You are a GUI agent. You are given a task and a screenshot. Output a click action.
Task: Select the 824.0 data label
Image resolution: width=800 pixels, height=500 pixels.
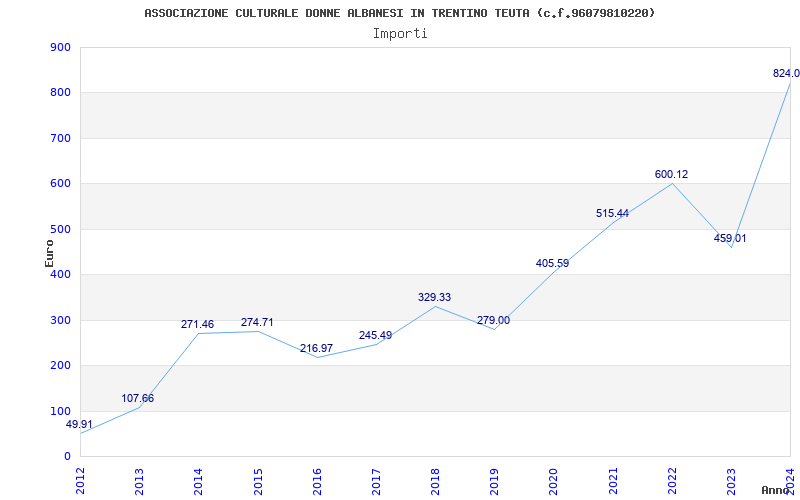point(786,73)
